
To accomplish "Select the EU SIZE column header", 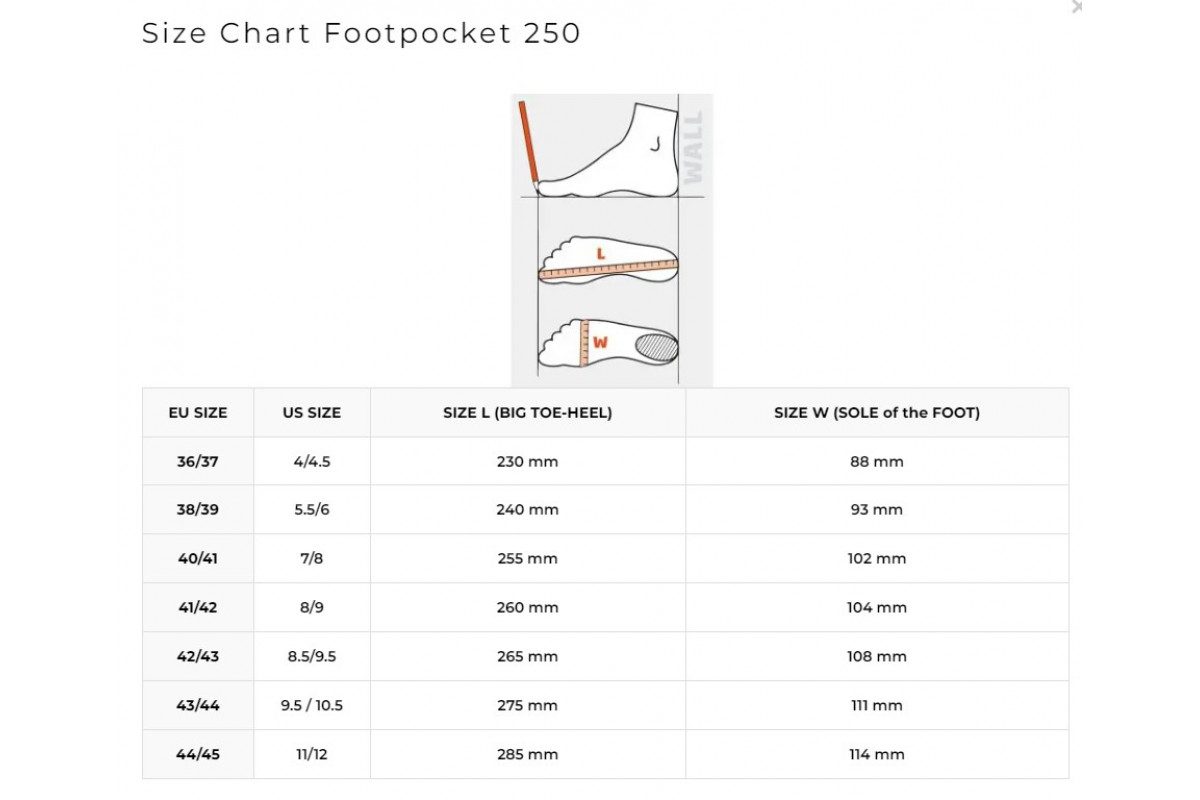I will (x=198, y=412).
